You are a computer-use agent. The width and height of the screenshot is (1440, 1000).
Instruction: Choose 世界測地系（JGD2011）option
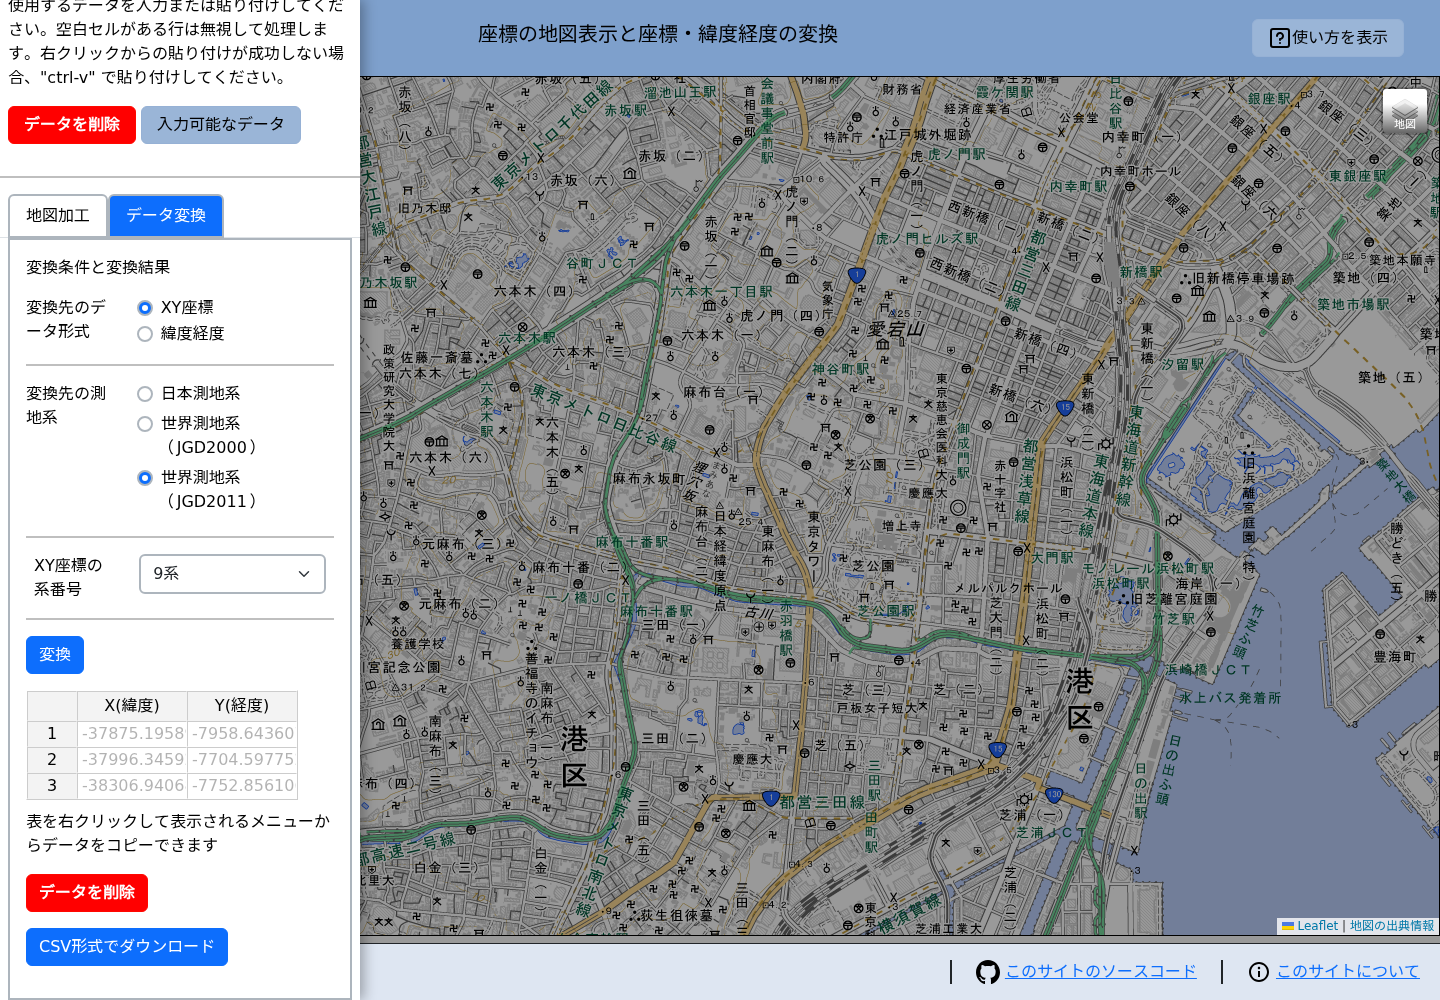(145, 478)
